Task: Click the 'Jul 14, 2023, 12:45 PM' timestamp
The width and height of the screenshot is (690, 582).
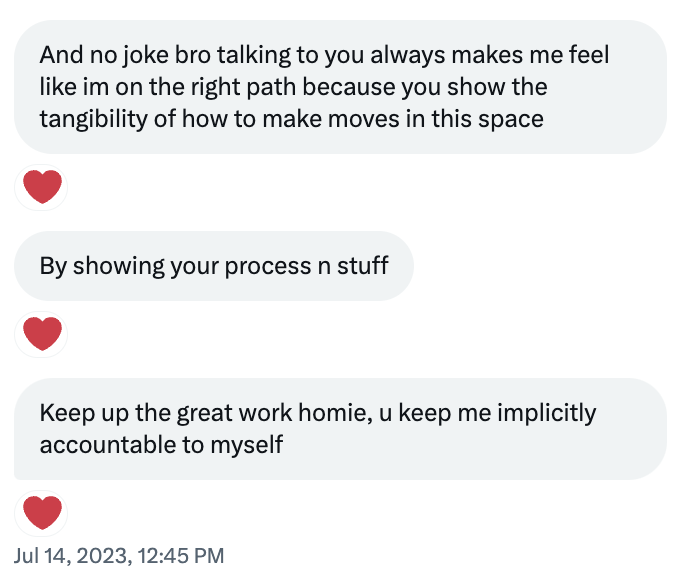Action: click(x=119, y=555)
